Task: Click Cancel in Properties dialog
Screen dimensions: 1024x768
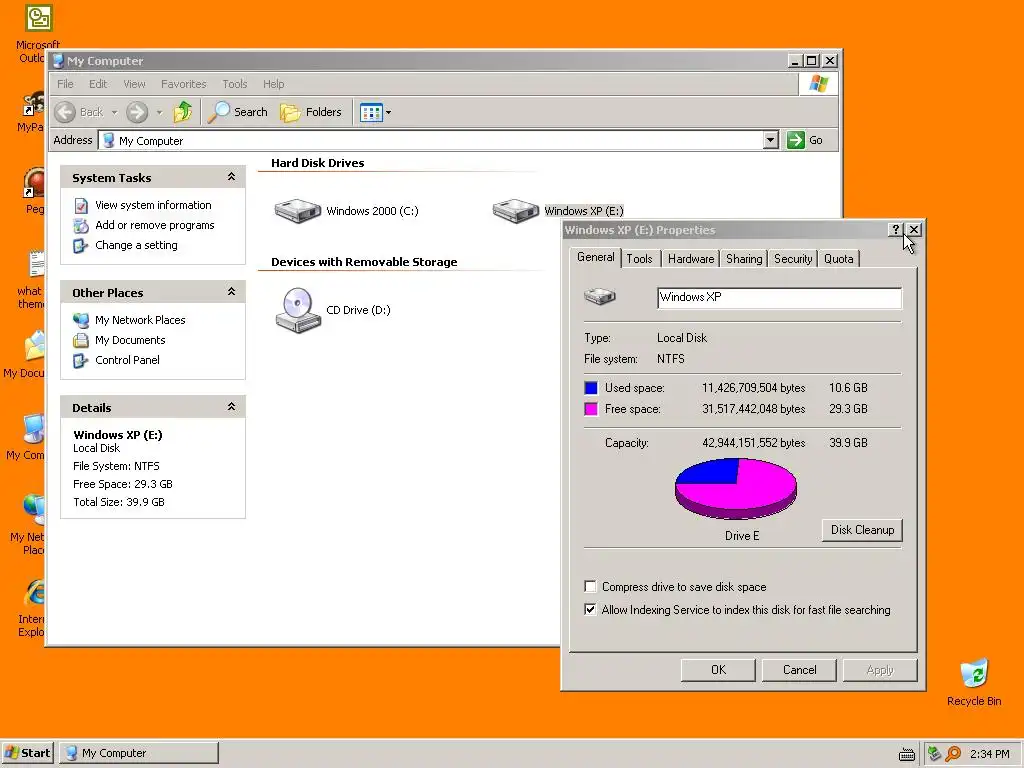Action: 799,670
